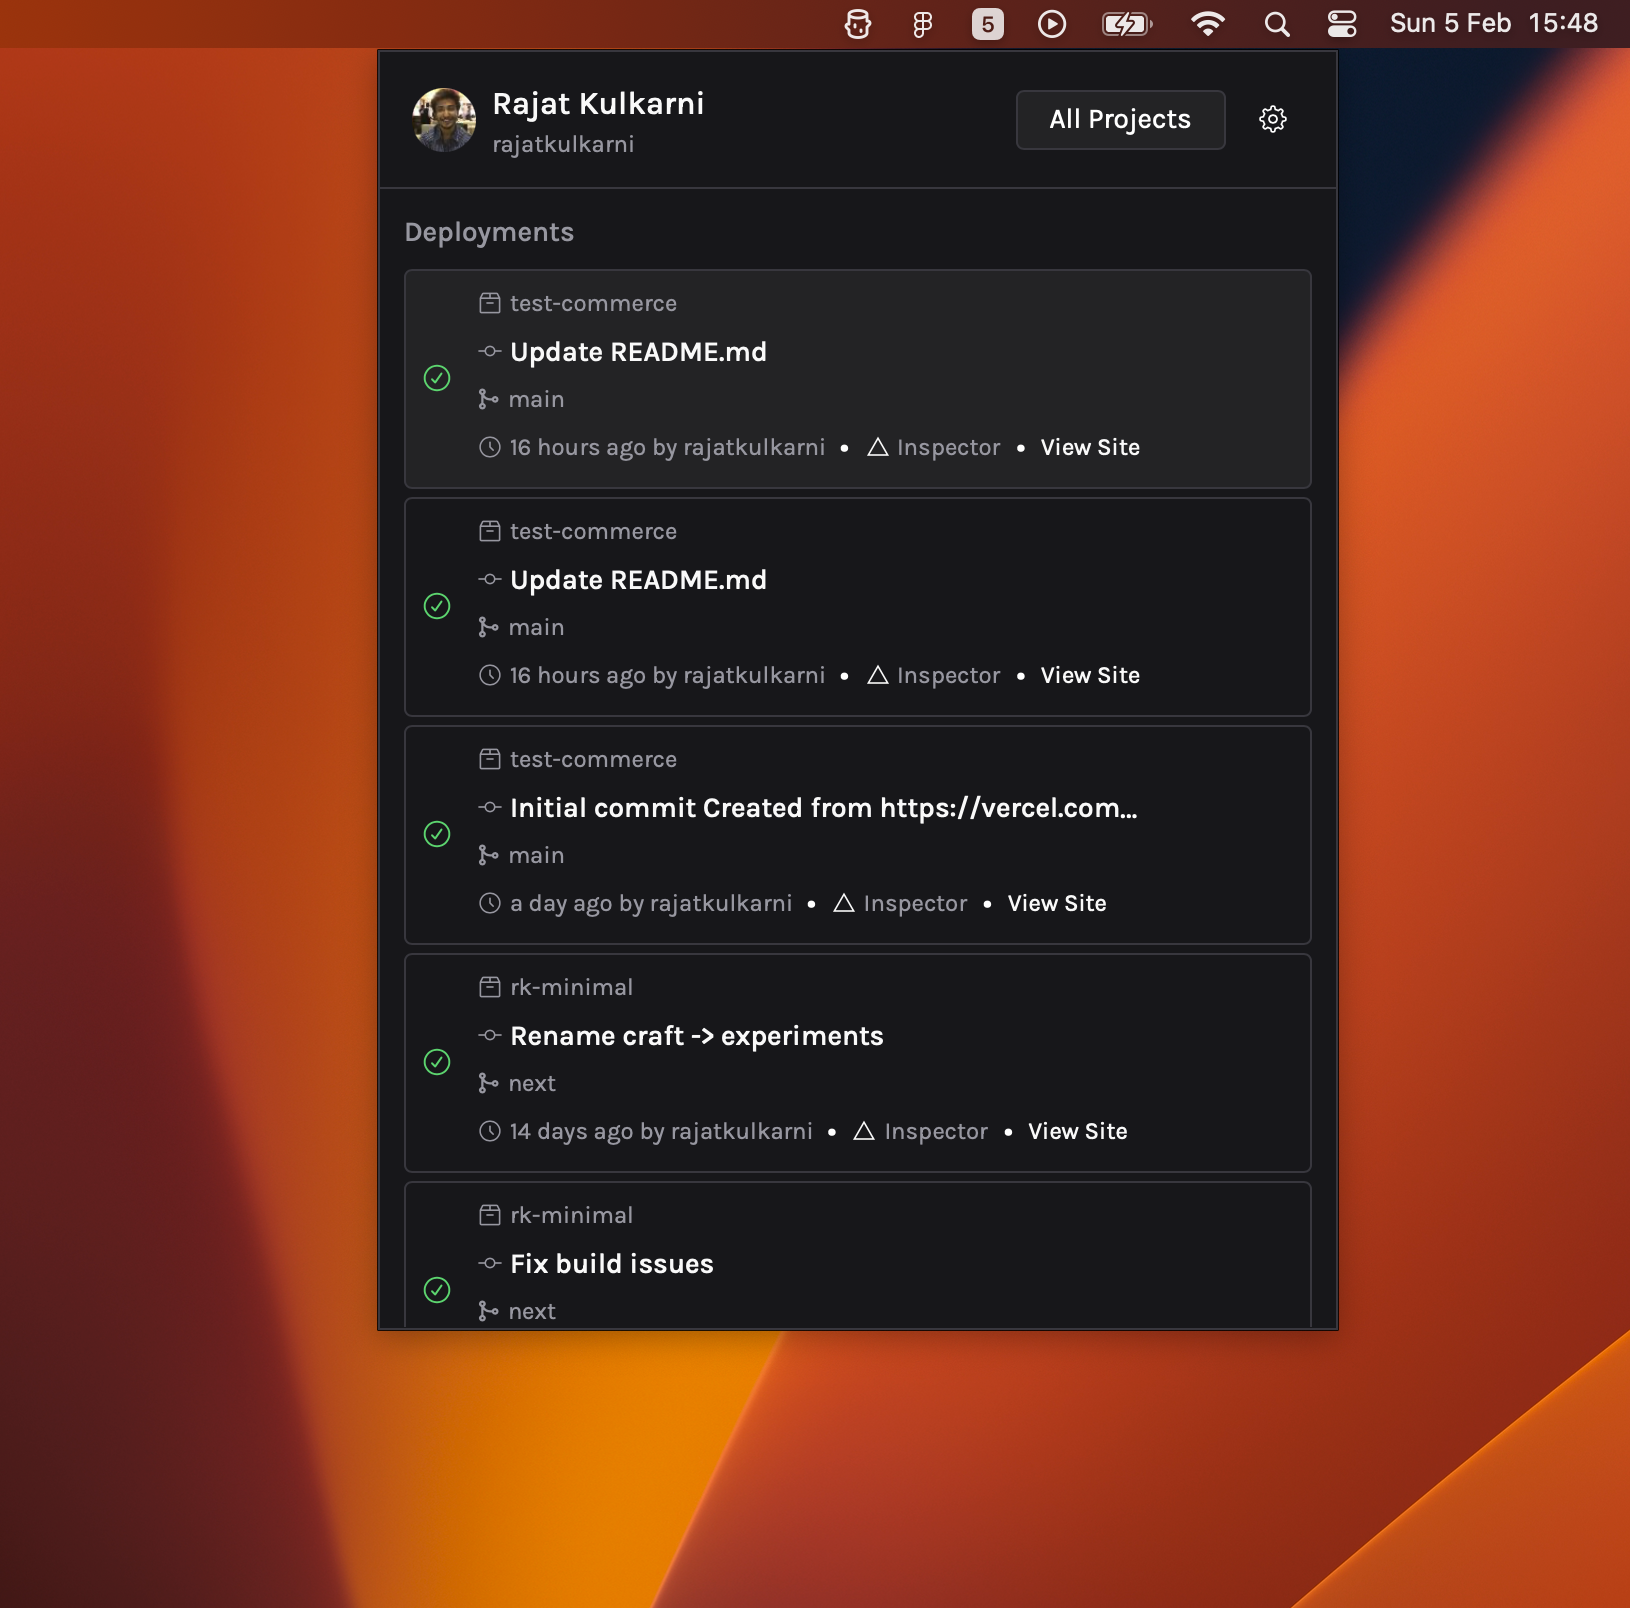Click the branch icon in the second Update README.md card
The height and width of the screenshot is (1608, 1630).
pyautogui.click(x=488, y=627)
